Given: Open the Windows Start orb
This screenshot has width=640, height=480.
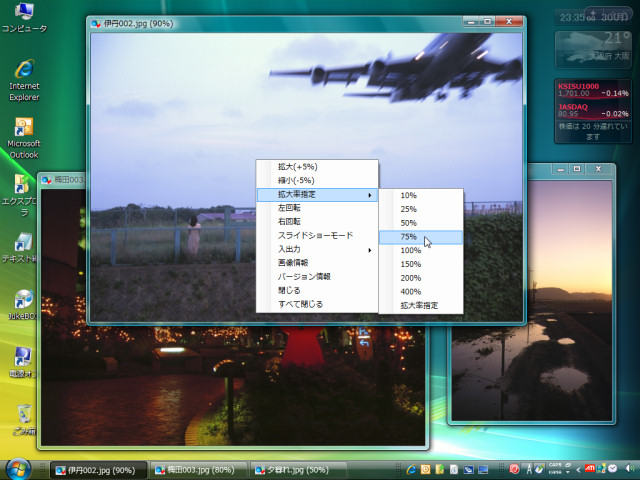Looking at the screenshot, I should click(18, 469).
